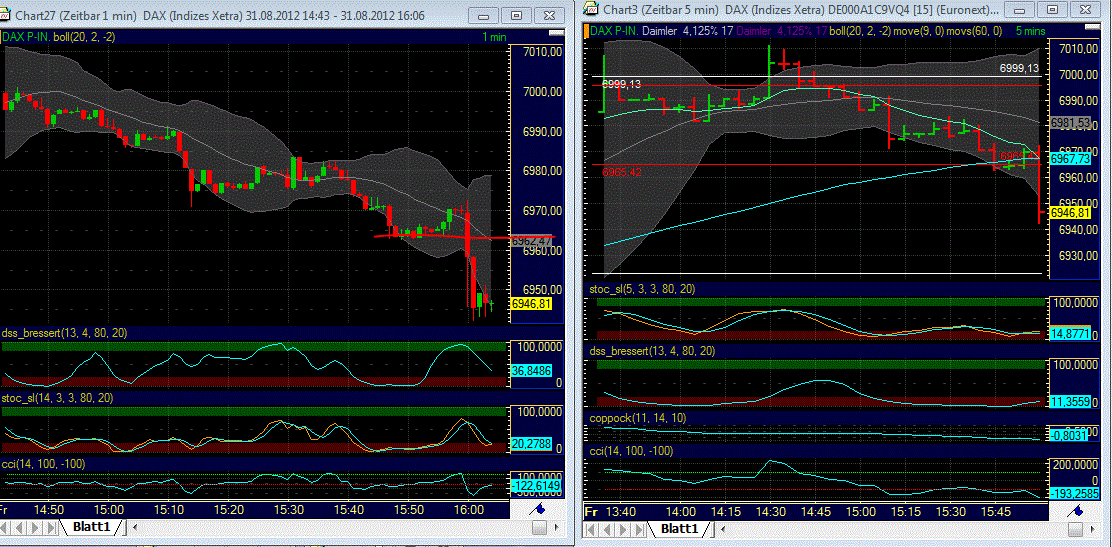
Task: Click yellow 6946,81 price tag in Chart3
Action: pyautogui.click(x=1071, y=212)
